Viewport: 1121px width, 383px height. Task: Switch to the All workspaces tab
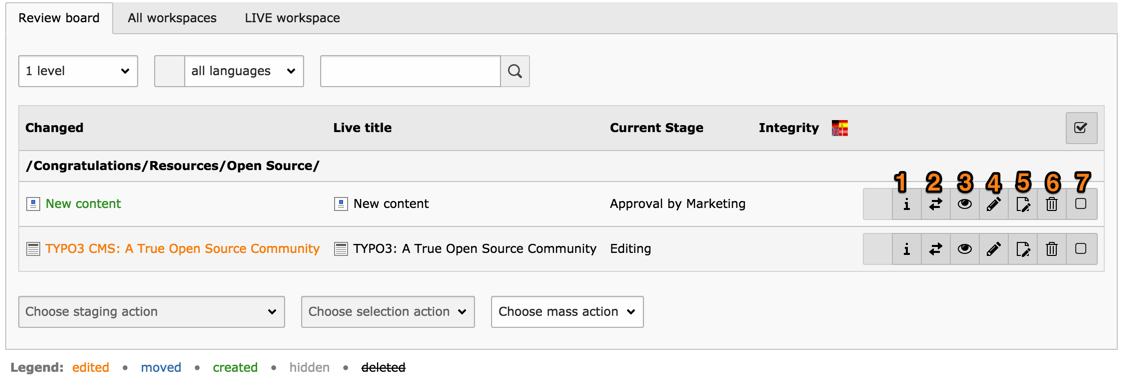tap(172, 18)
